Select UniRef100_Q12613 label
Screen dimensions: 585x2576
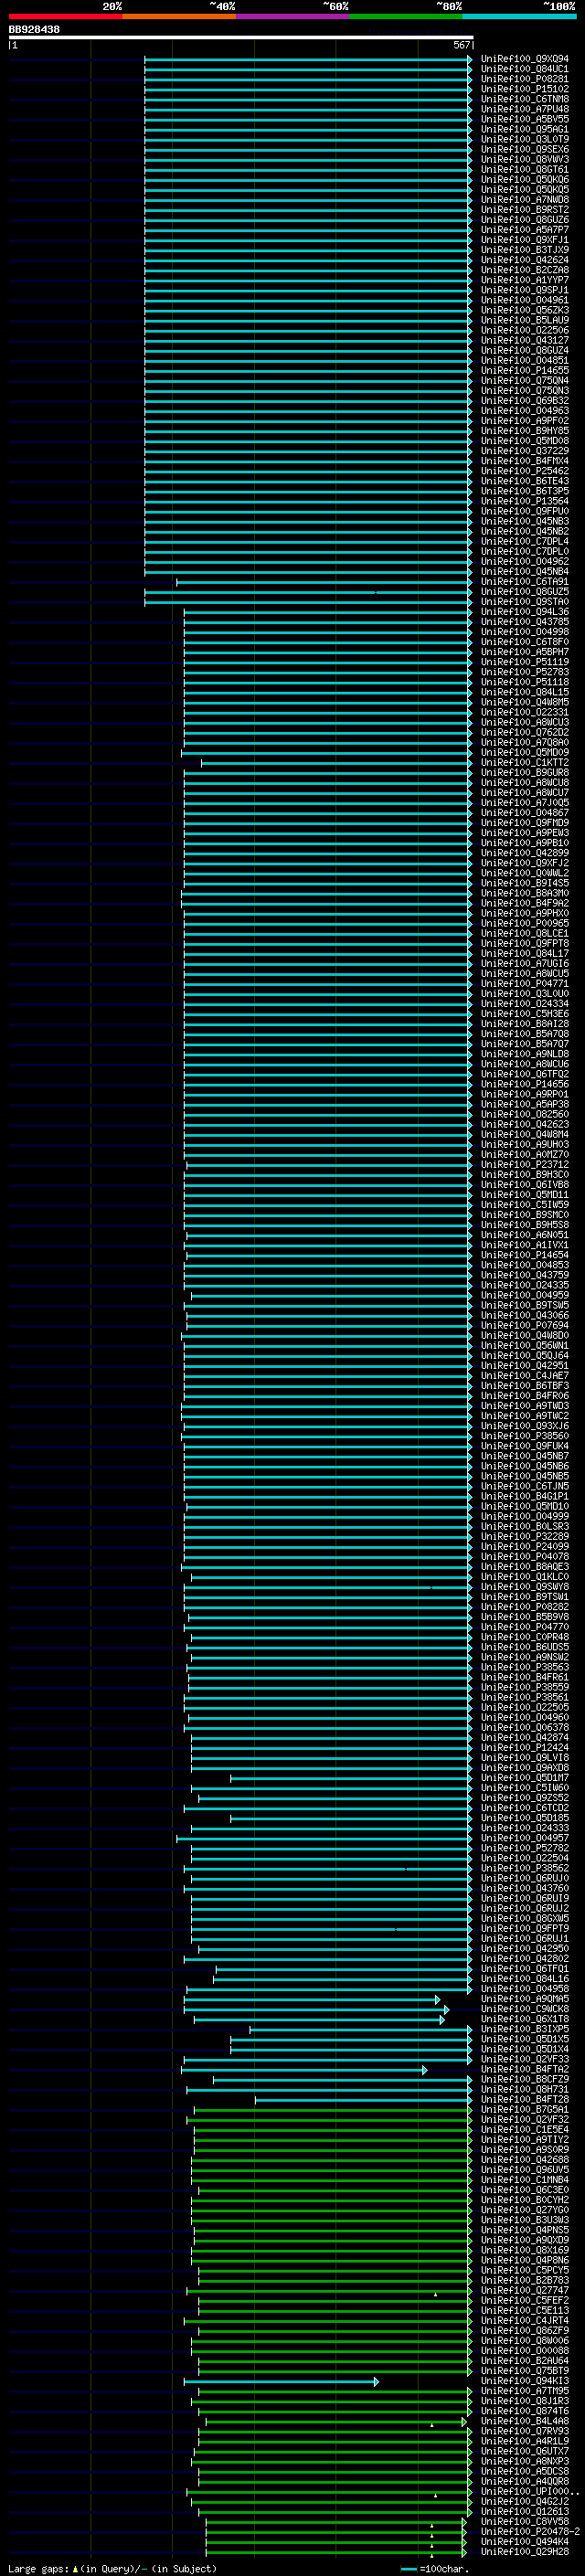[x=524, y=2511]
